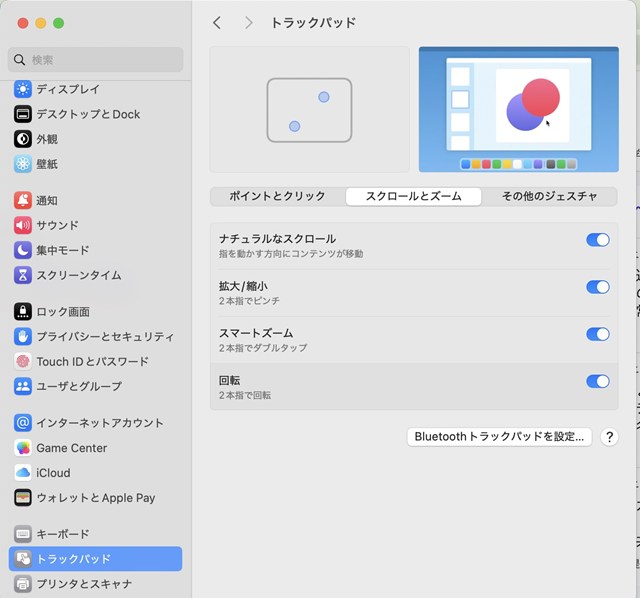The height and width of the screenshot is (598, 640).
Task: Click the キーボード keyboard icon
Action: (x=23, y=534)
